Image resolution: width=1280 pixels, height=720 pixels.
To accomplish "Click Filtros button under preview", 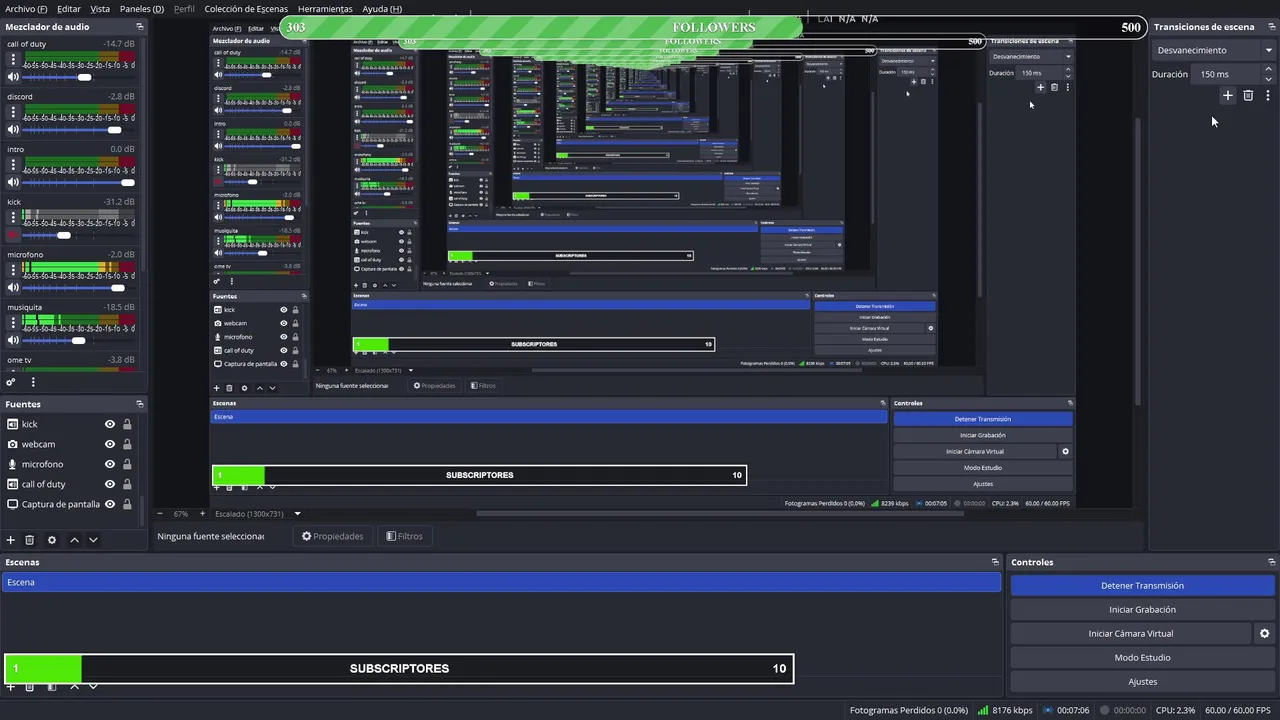I will (x=404, y=536).
